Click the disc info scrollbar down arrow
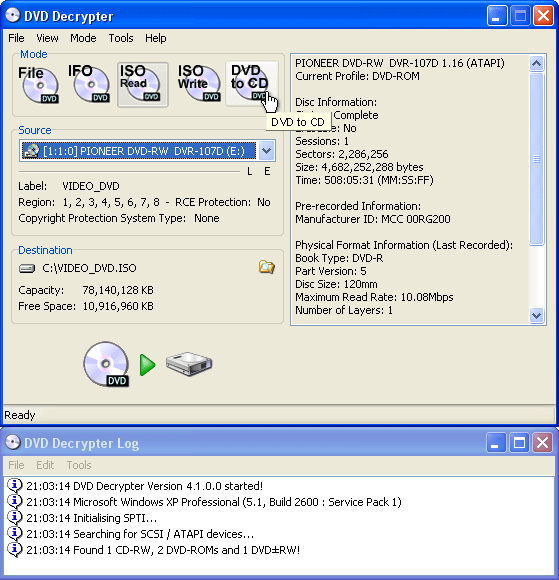This screenshot has height=580, width=559. pyautogui.click(x=536, y=316)
